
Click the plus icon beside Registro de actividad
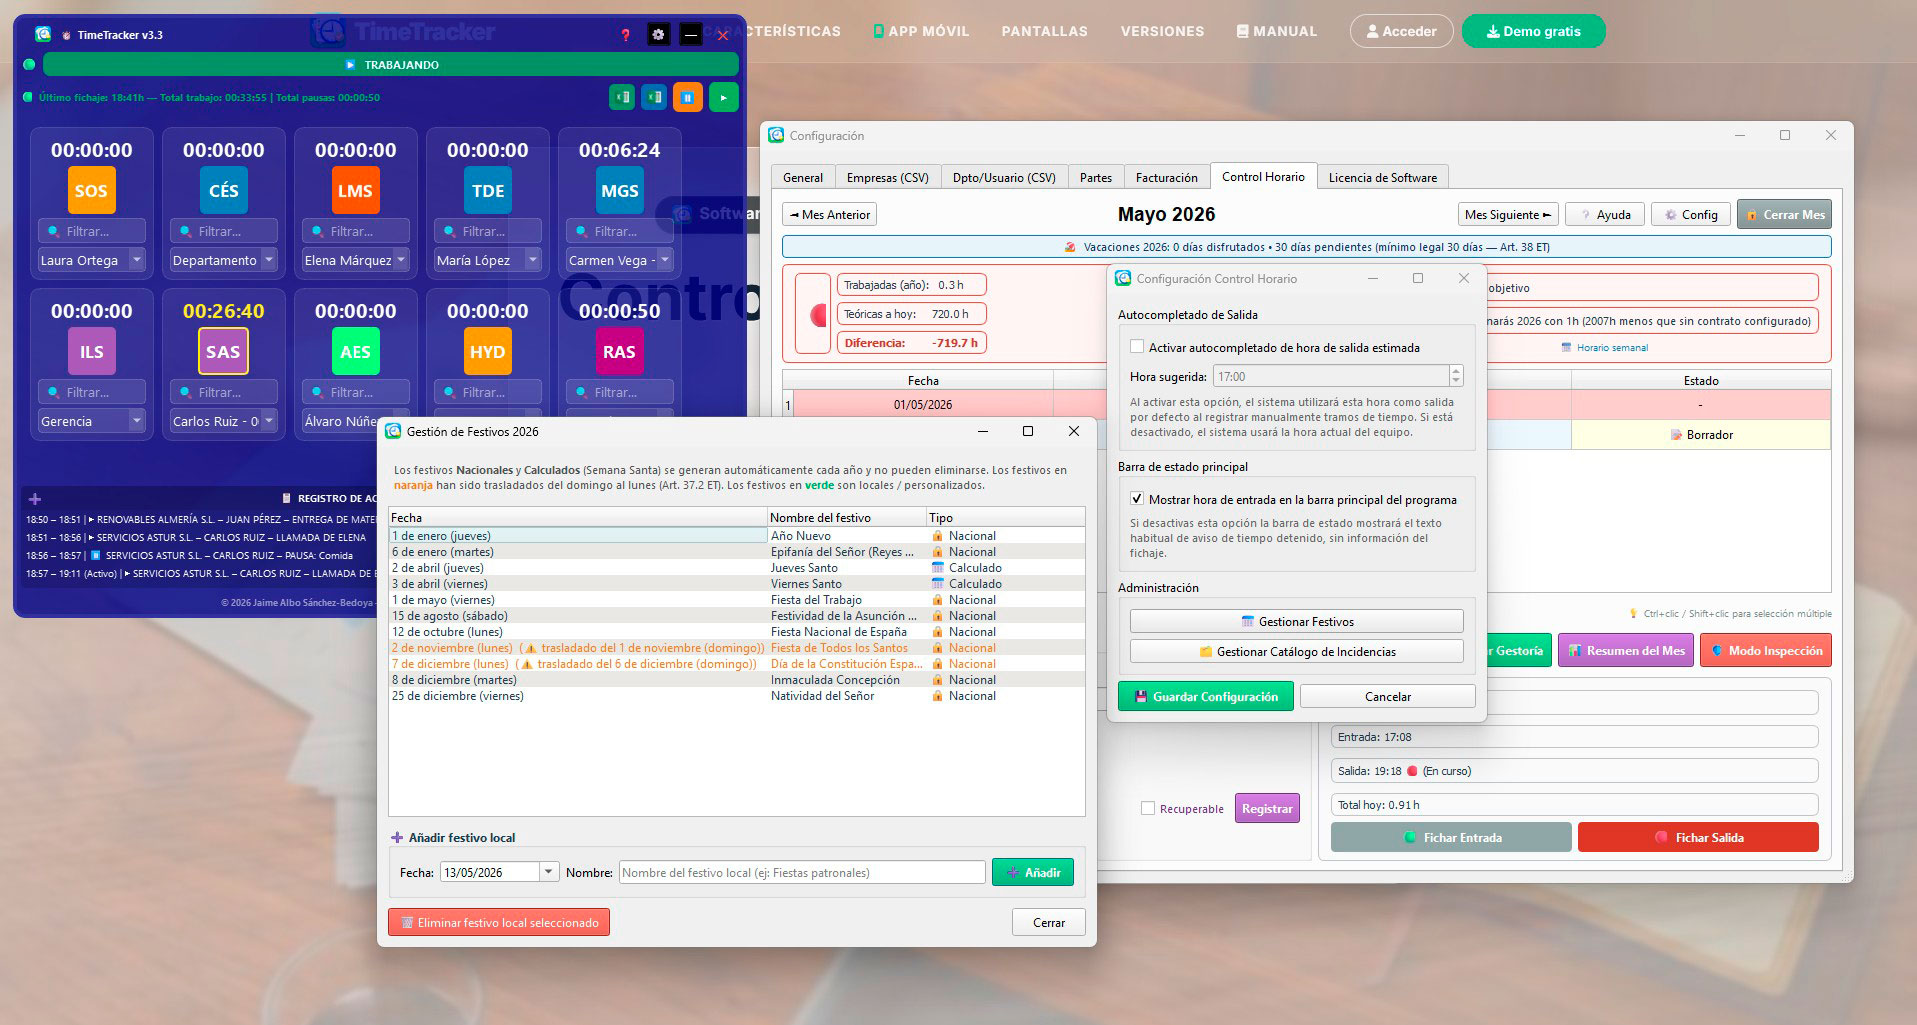pos(35,498)
